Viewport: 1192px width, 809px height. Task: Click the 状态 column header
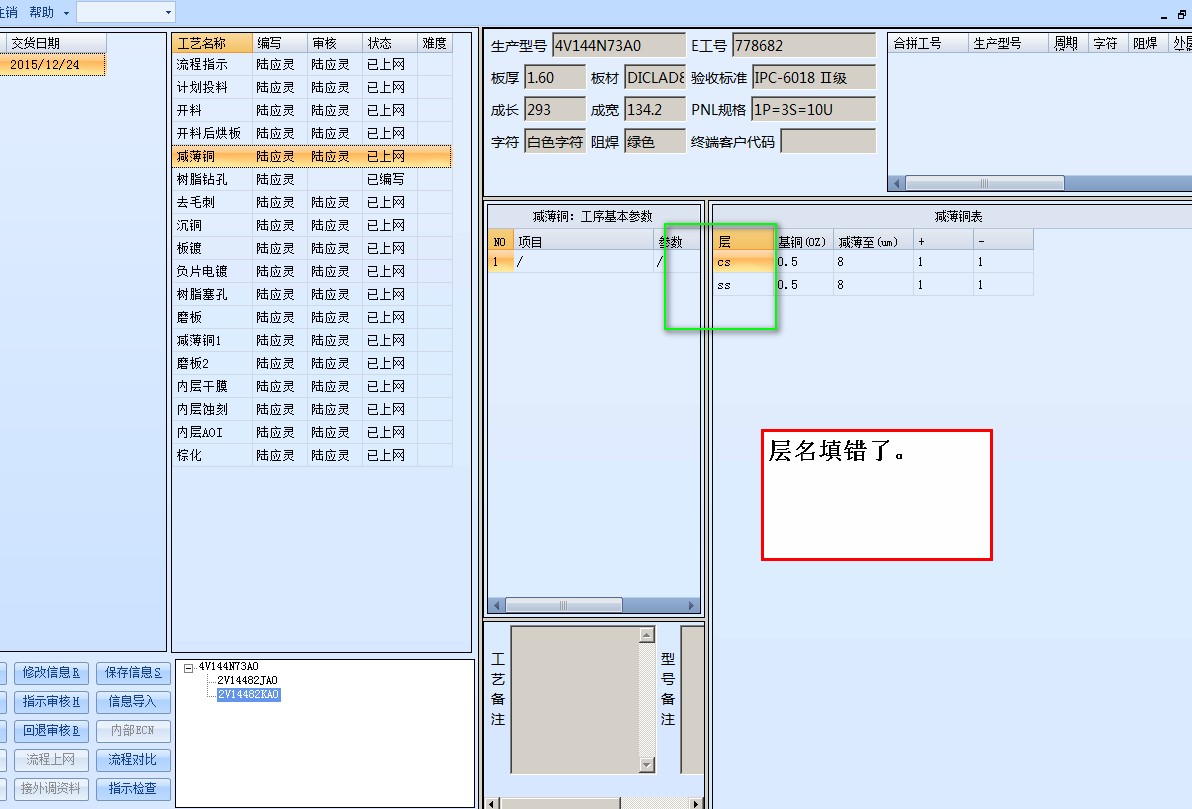coord(389,43)
